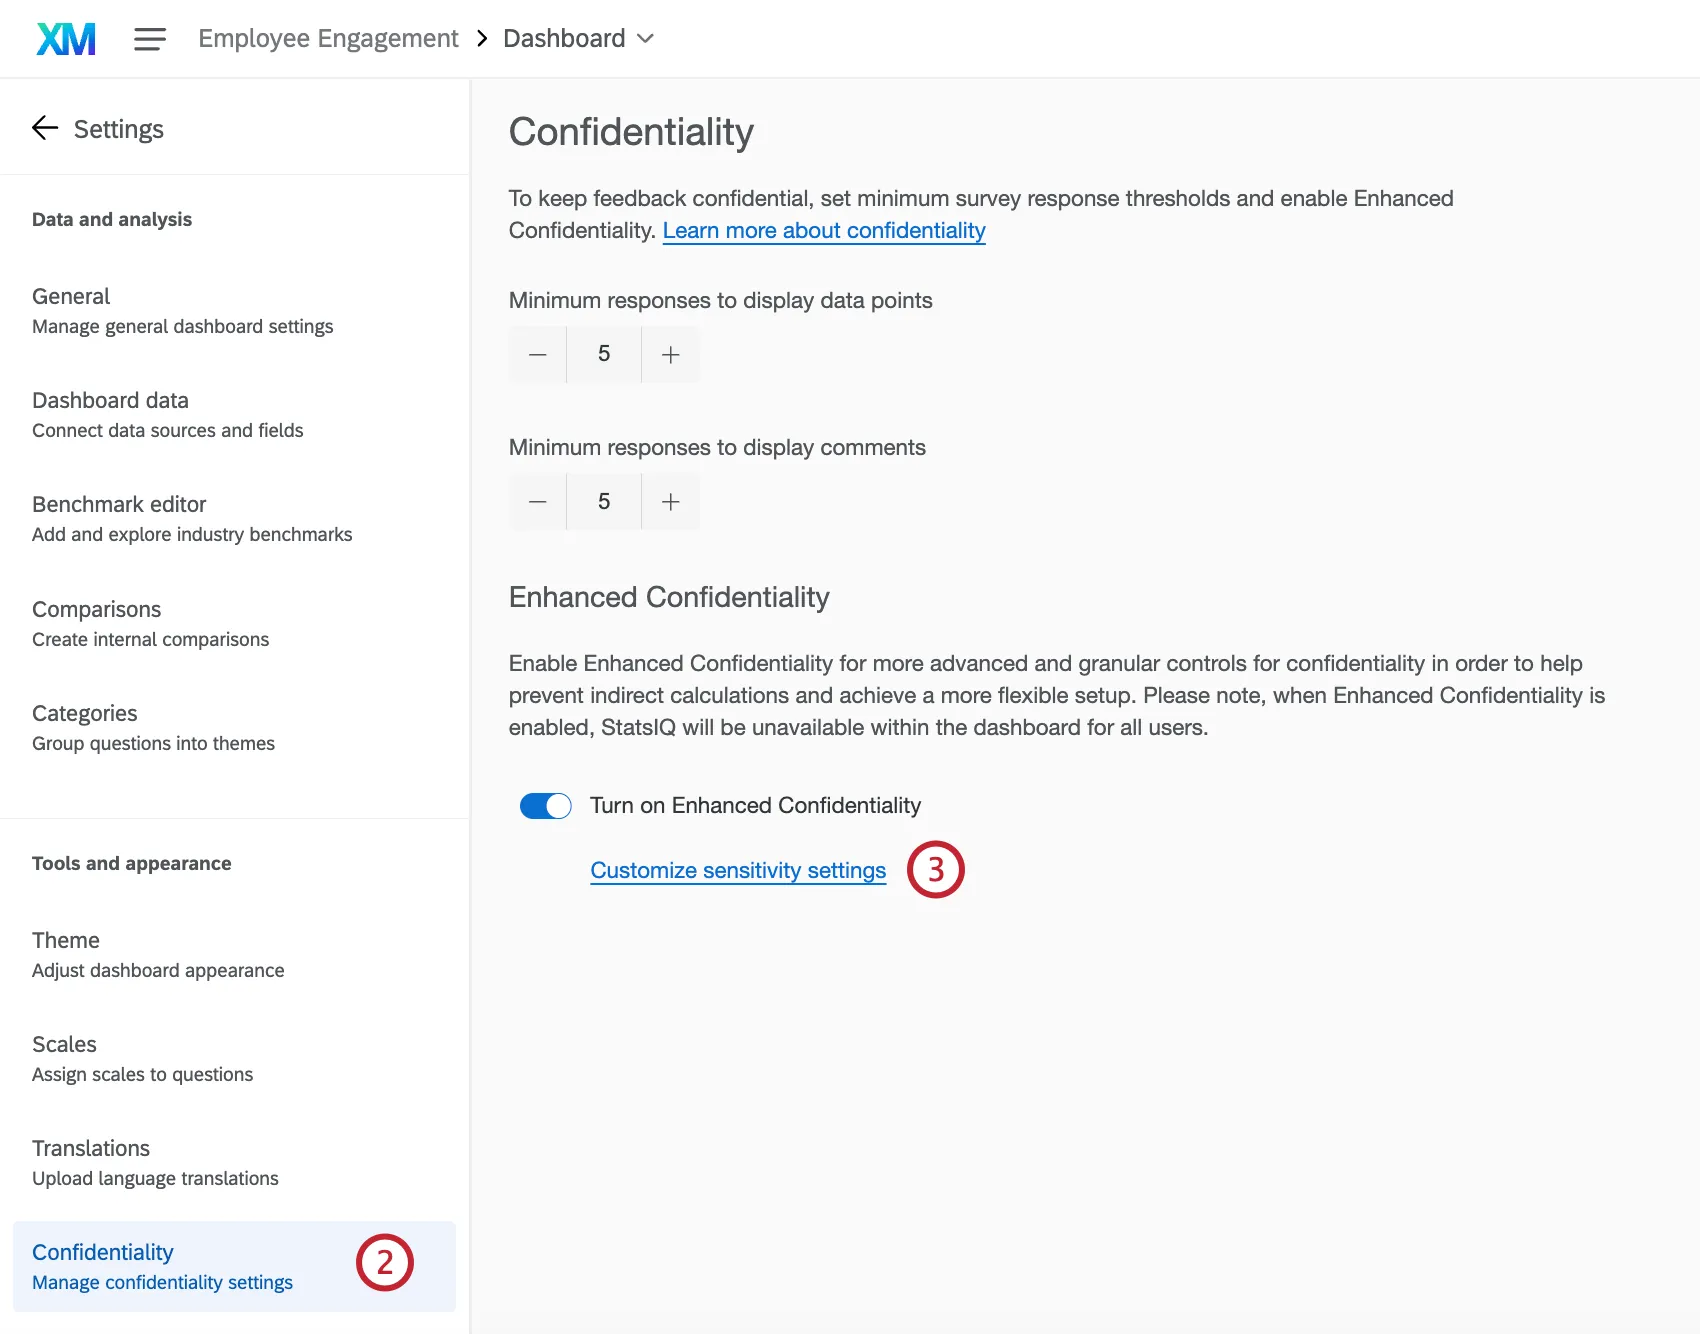Open the Benchmark editor

click(x=119, y=504)
